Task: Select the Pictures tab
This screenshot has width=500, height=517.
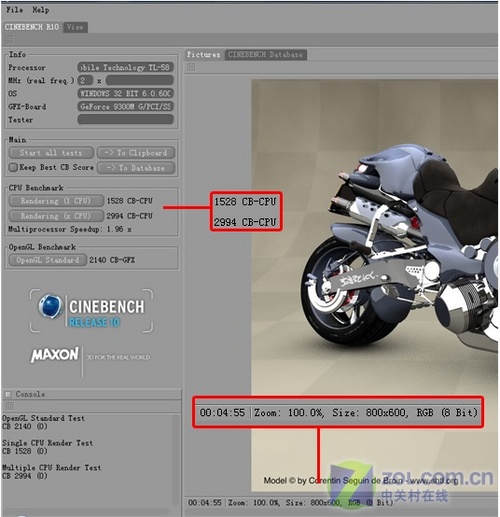Action: (203, 54)
